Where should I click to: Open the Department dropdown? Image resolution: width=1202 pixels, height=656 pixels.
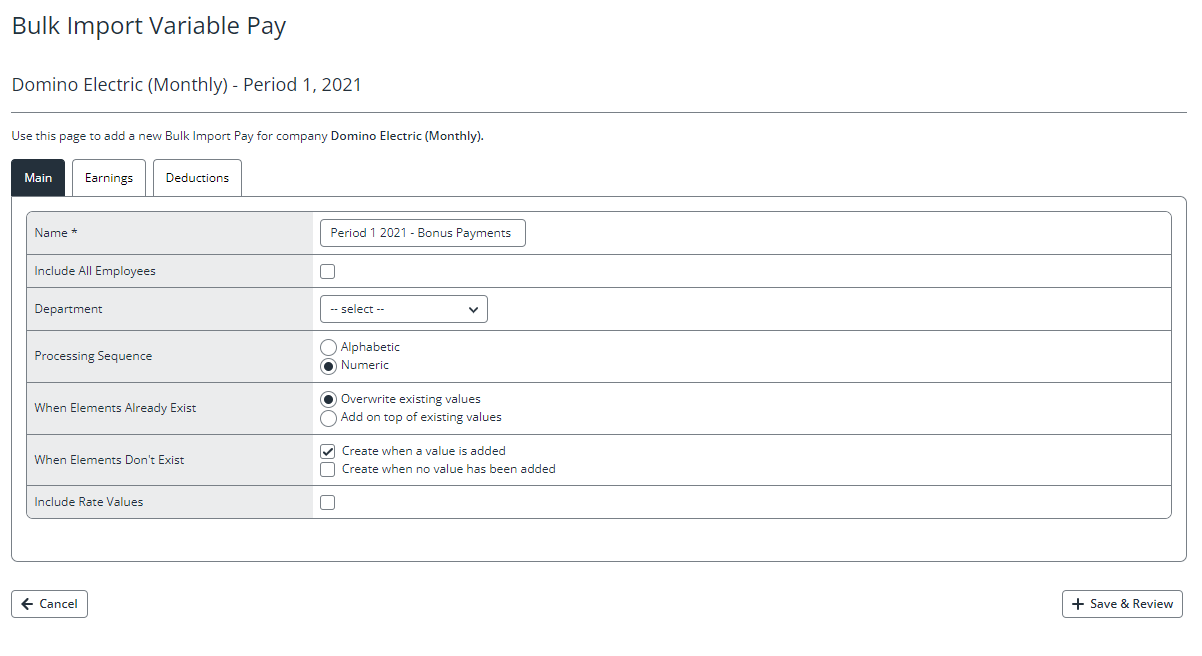404,309
